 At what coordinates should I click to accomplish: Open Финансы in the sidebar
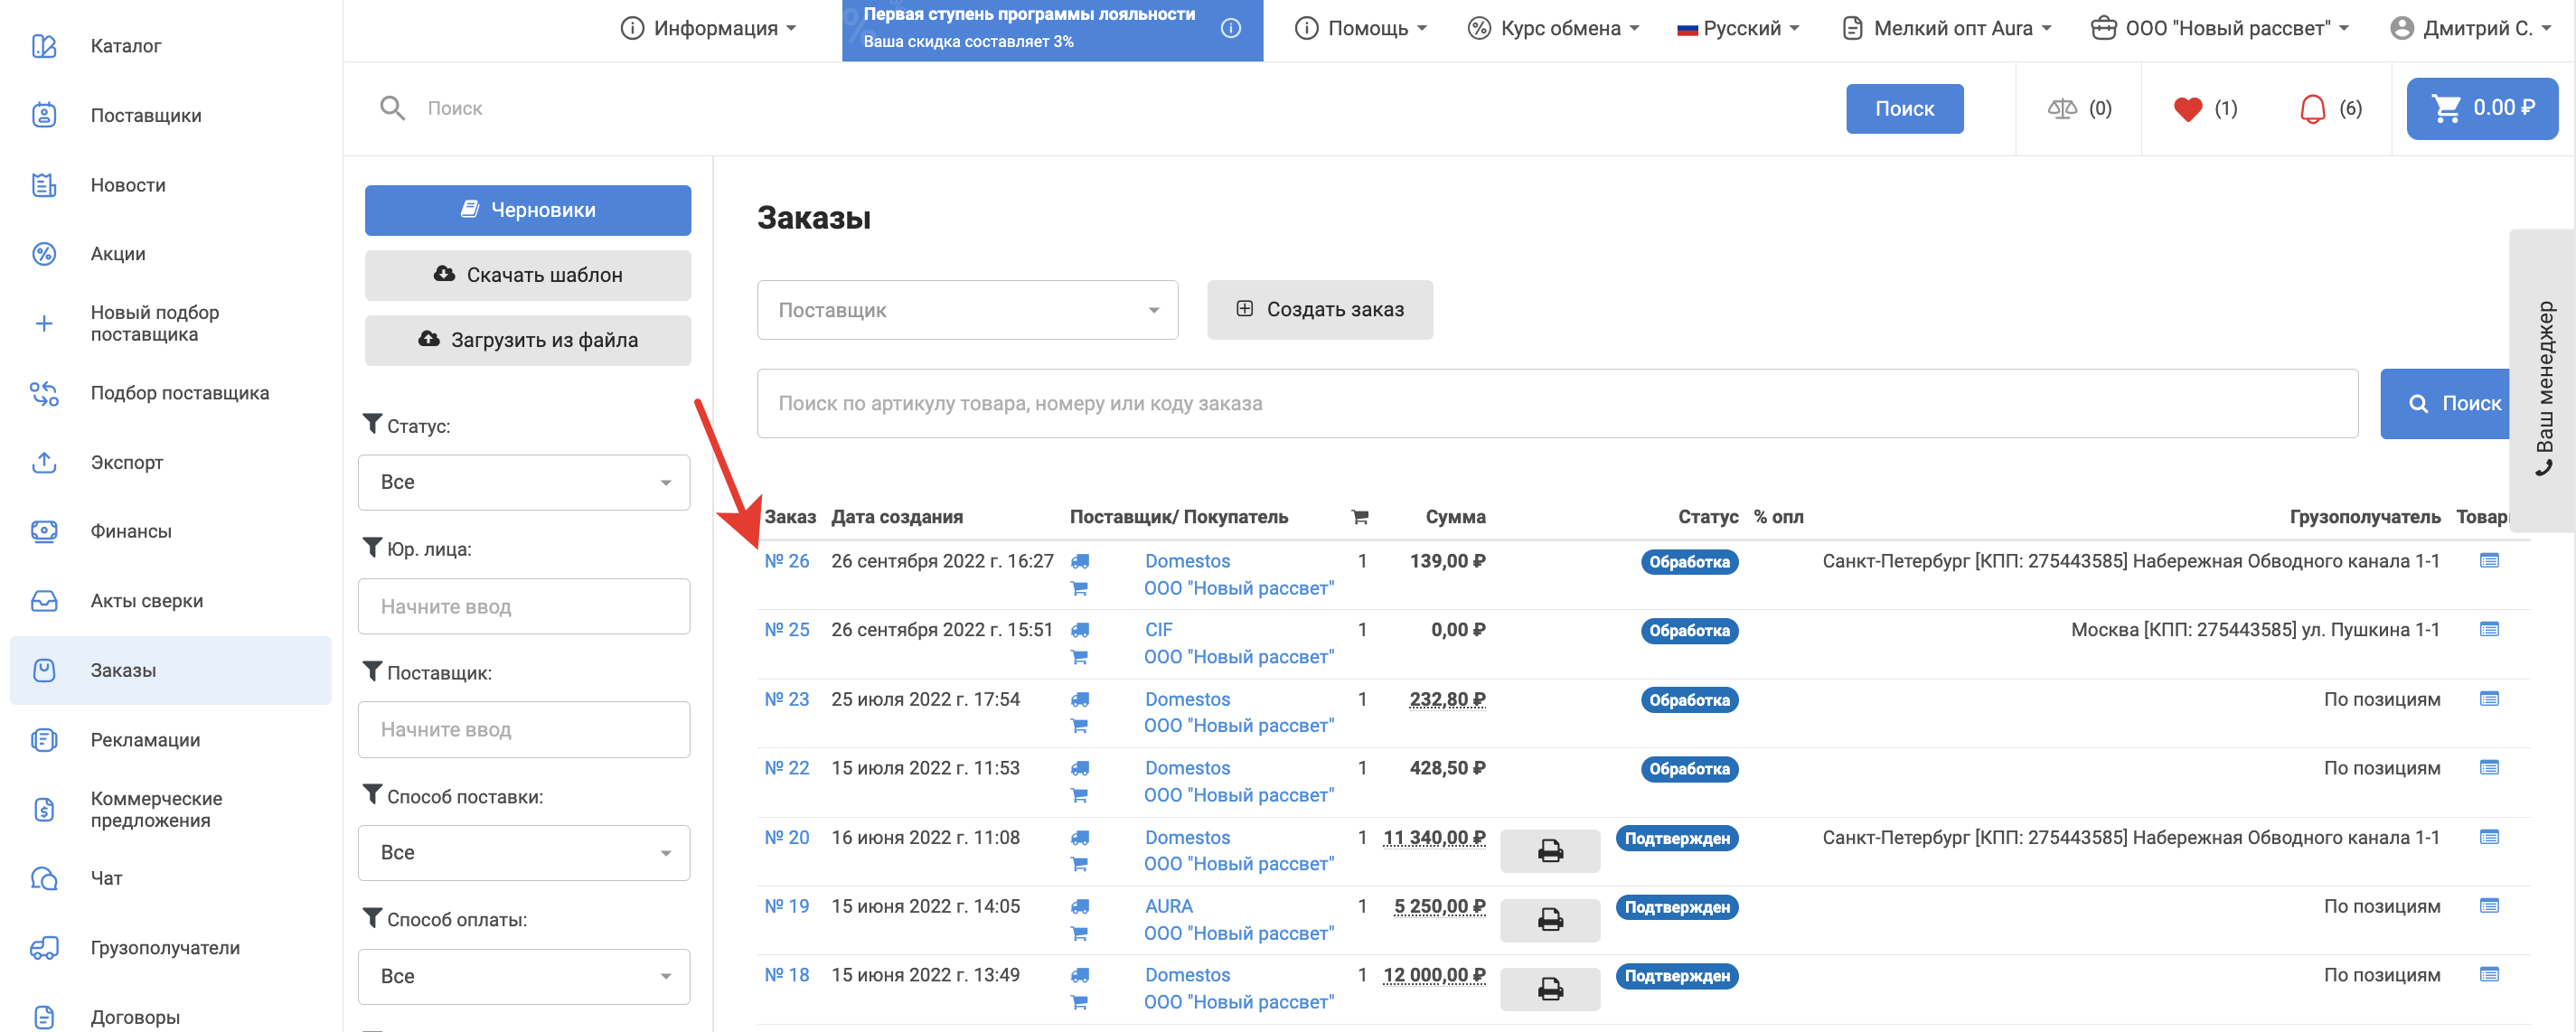(131, 531)
